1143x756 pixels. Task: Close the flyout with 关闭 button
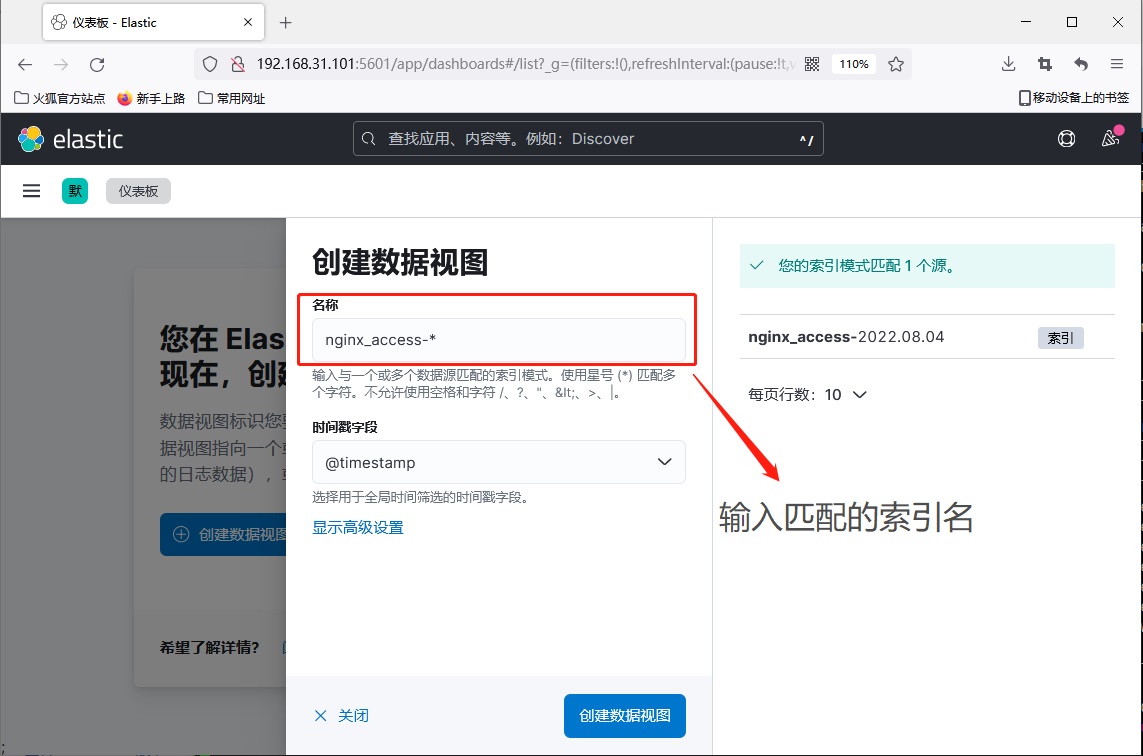342,716
